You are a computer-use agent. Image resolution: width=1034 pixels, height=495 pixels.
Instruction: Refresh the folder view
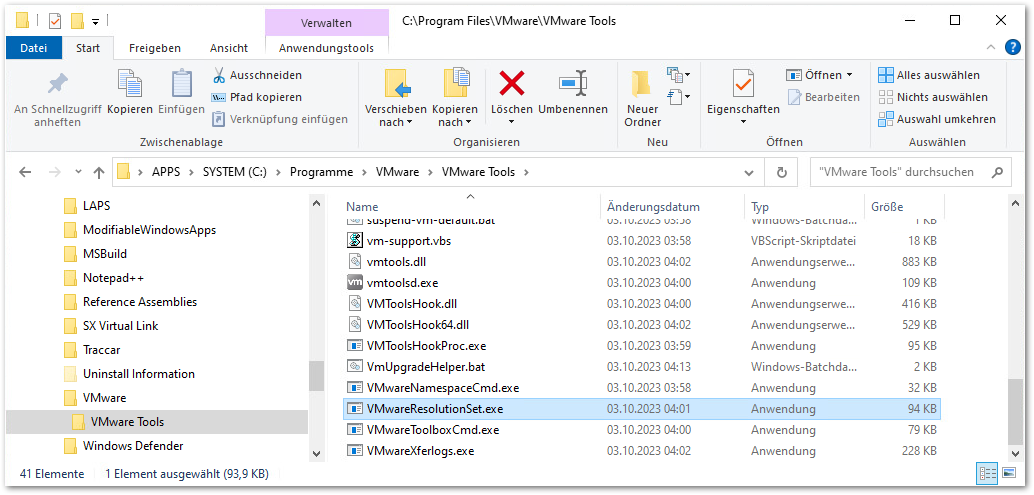[781, 173]
